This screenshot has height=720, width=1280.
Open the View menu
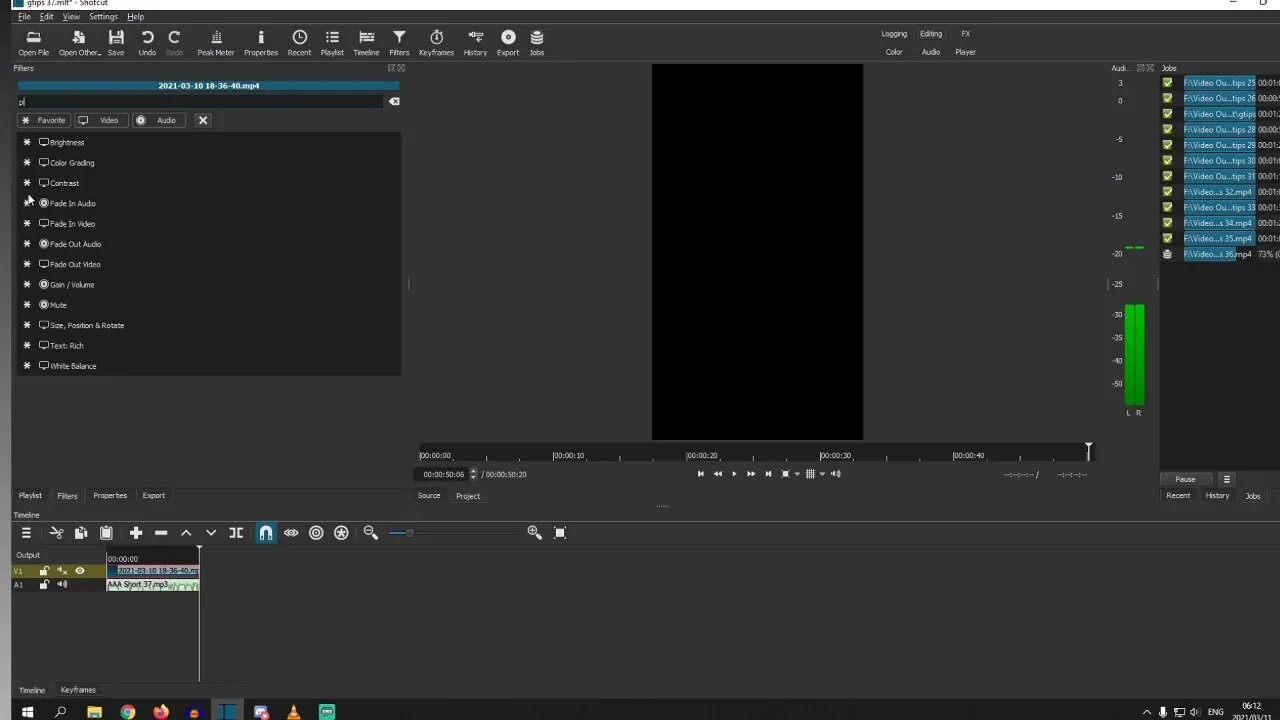click(x=71, y=17)
